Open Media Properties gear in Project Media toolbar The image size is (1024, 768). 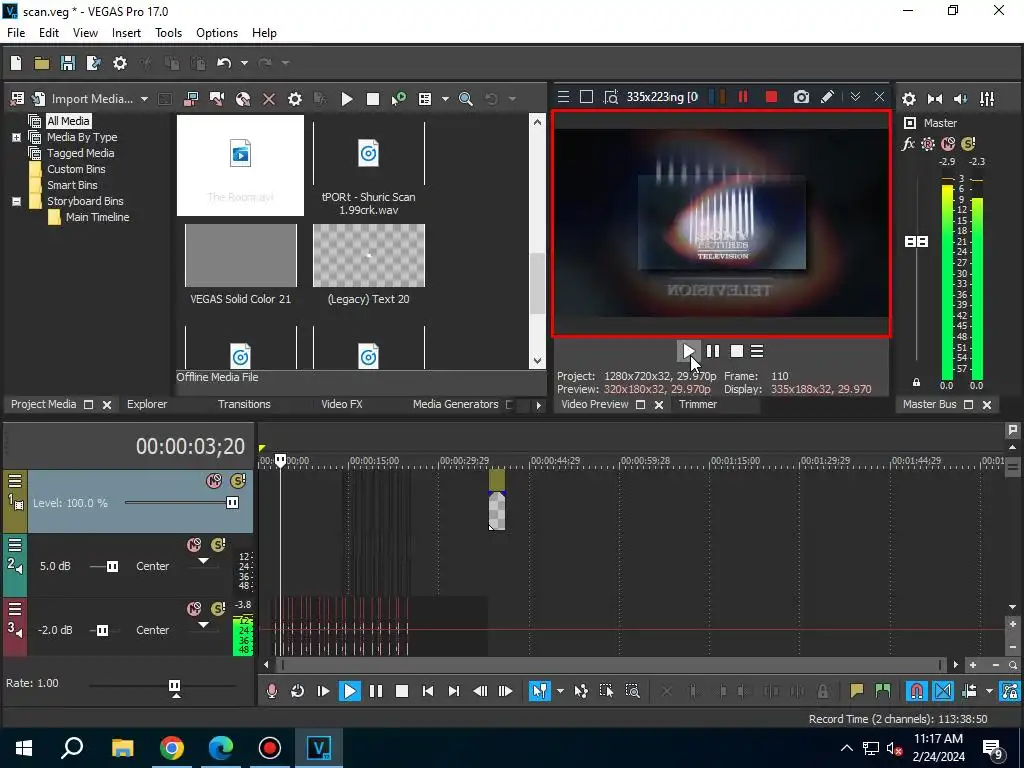(295, 99)
